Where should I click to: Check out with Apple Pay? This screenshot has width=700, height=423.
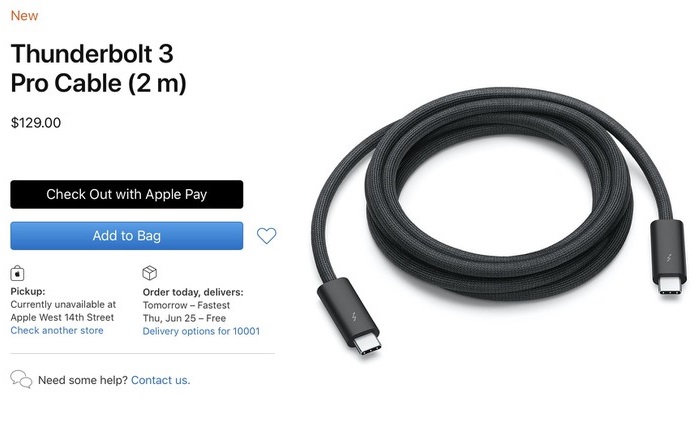coord(127,195)
